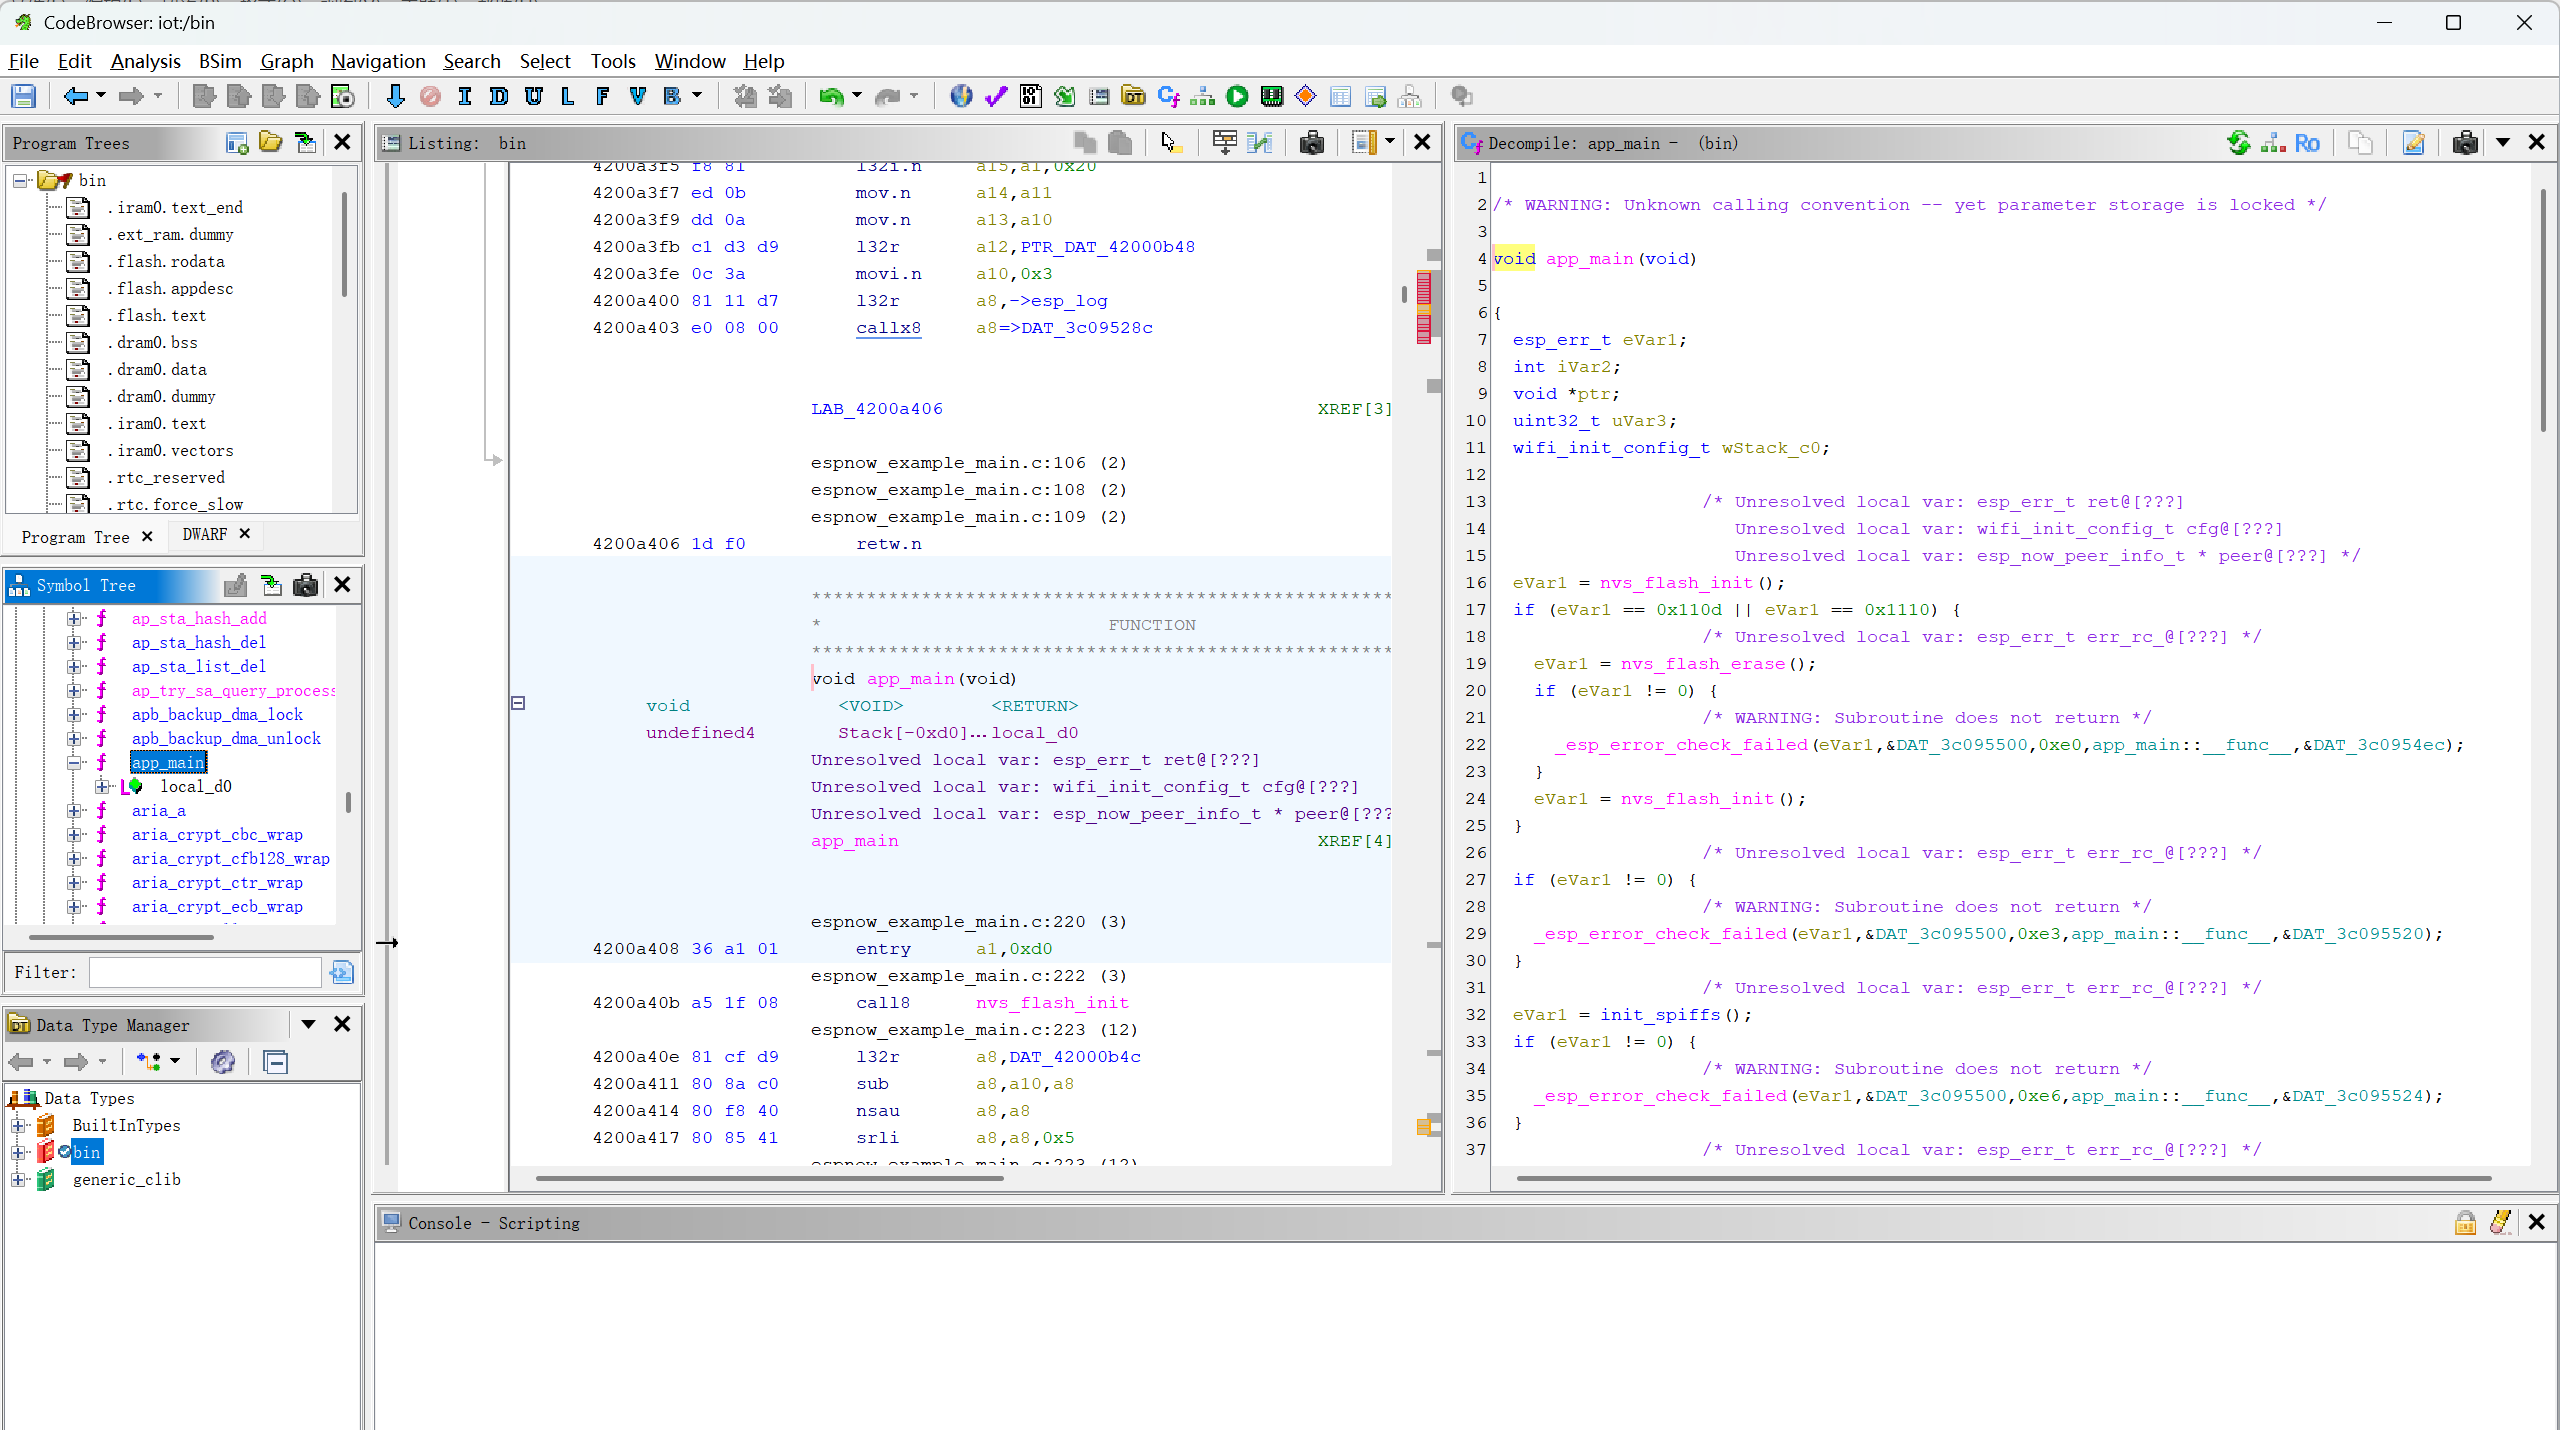Open the Memory Map icon
This screenshot has height=1430, width=2560.
point(1271,97)
